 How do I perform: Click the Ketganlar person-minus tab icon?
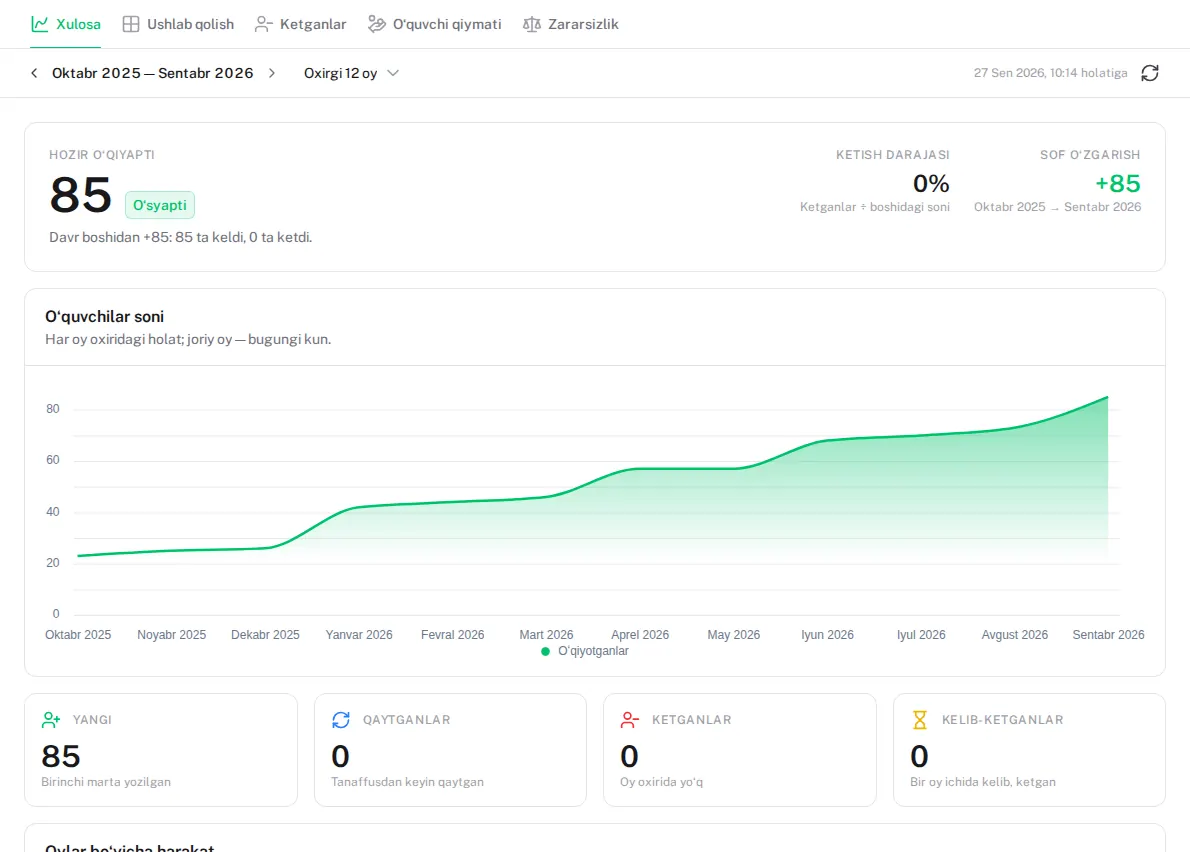point(263,24)
